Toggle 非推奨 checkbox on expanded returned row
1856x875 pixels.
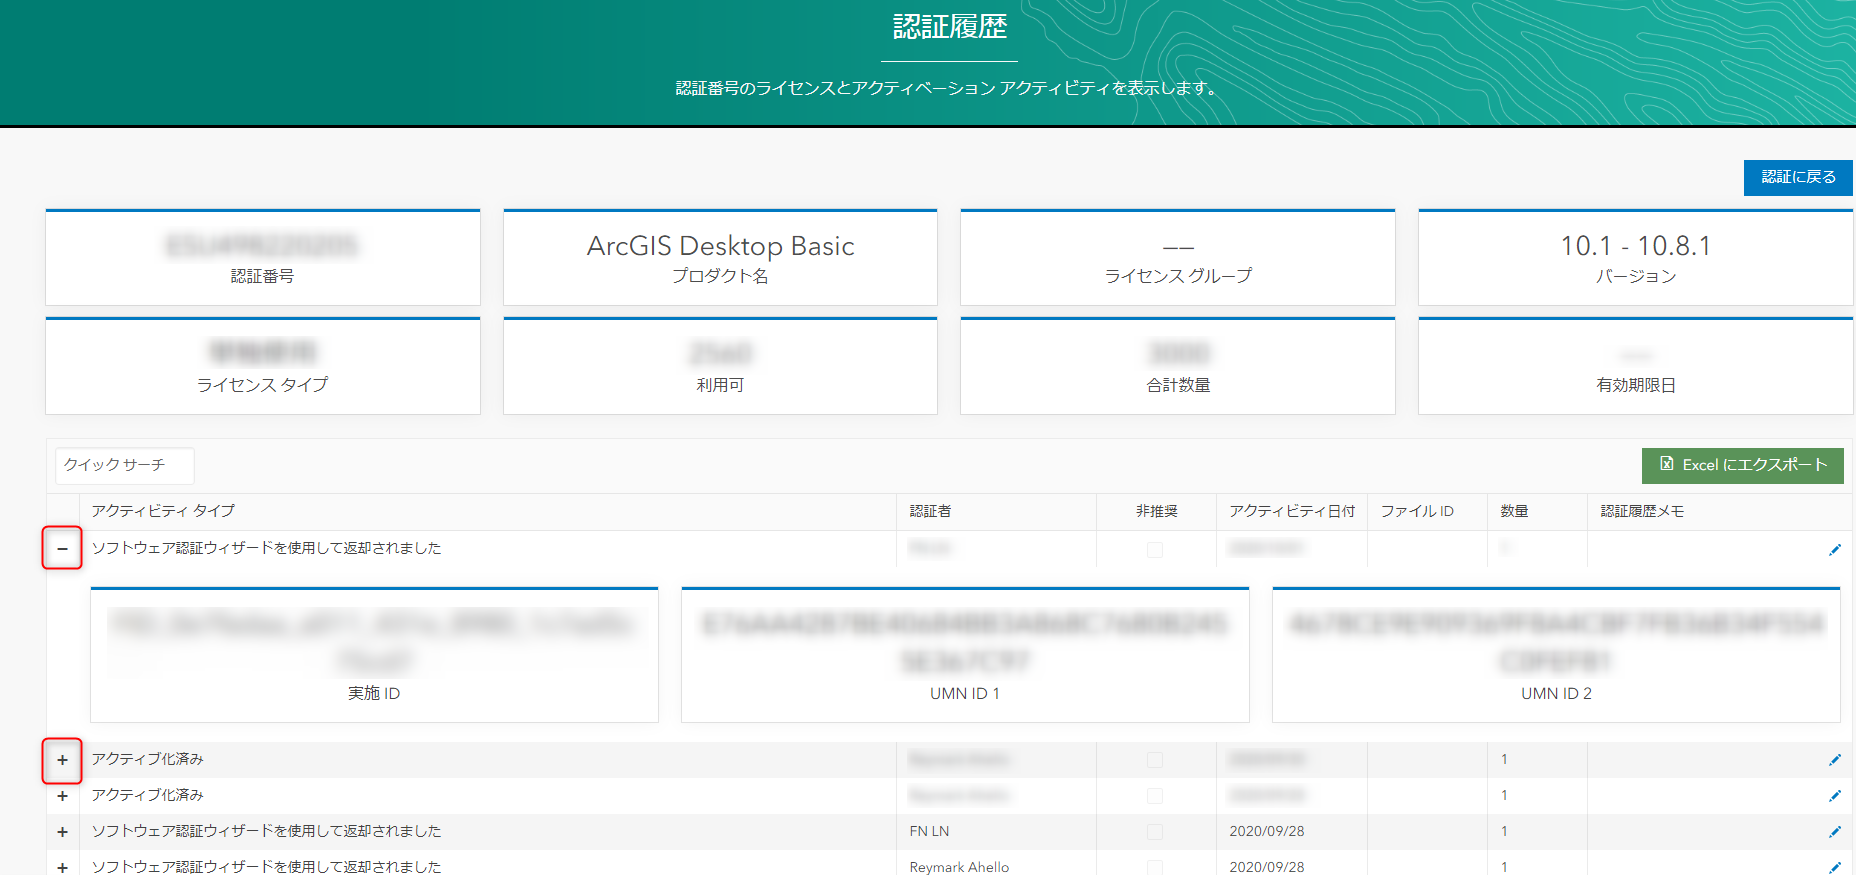coord(1155,549)
